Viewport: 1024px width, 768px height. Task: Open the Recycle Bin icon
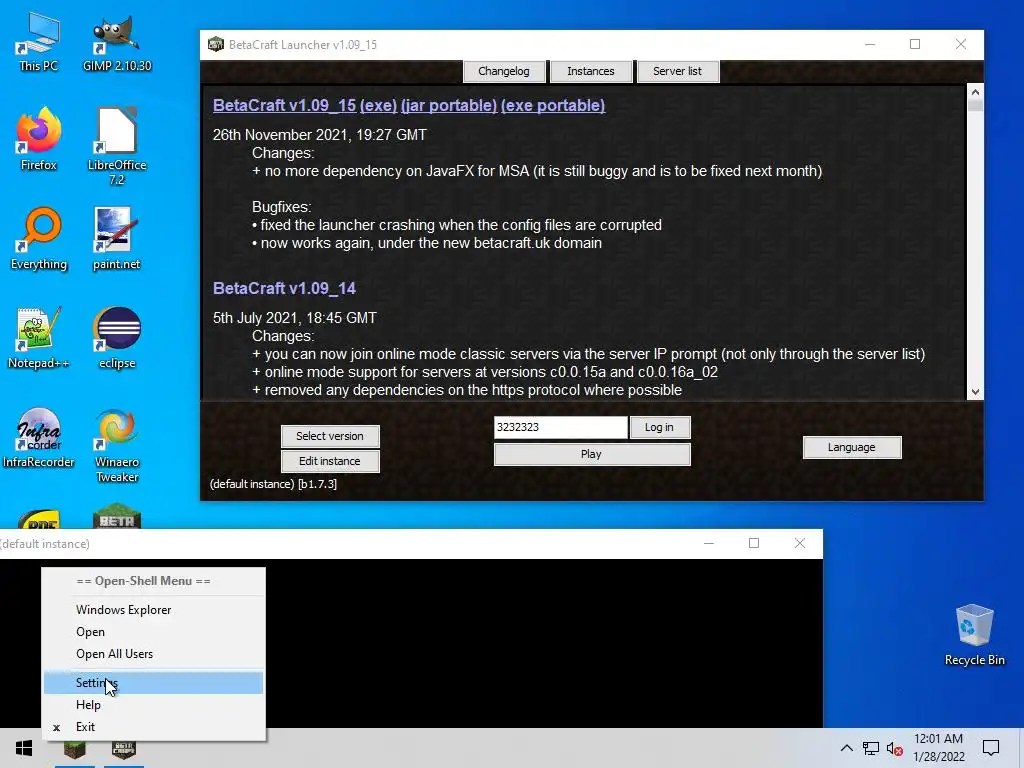pos(974,635)
